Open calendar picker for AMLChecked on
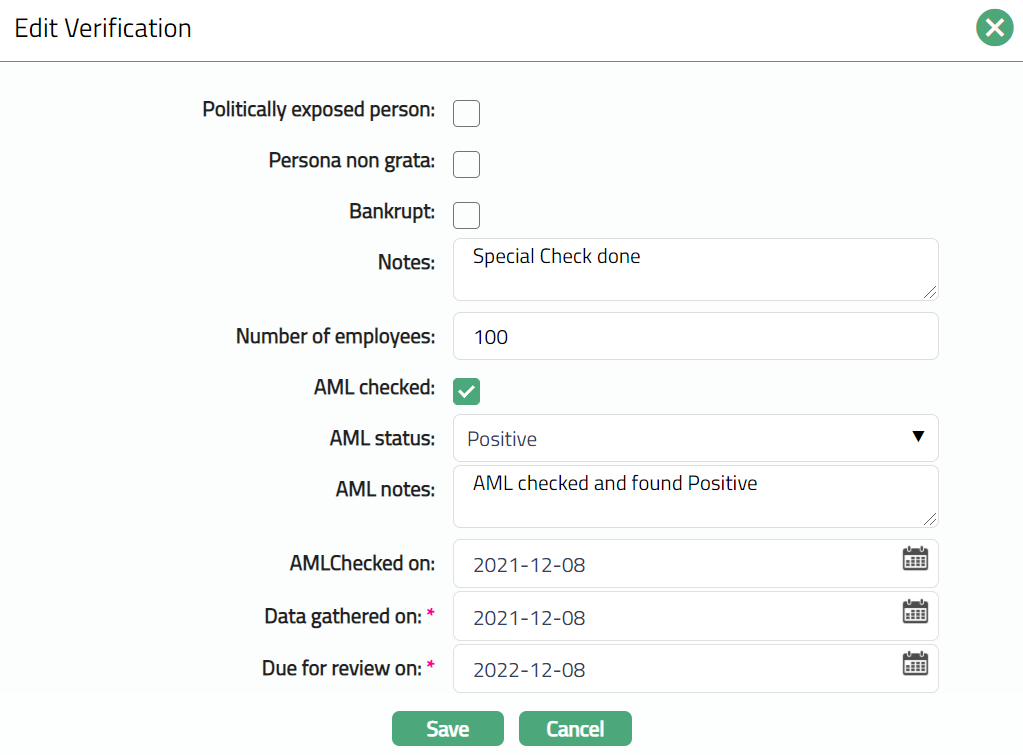The image size is (1023, 755). click(915, 559)
